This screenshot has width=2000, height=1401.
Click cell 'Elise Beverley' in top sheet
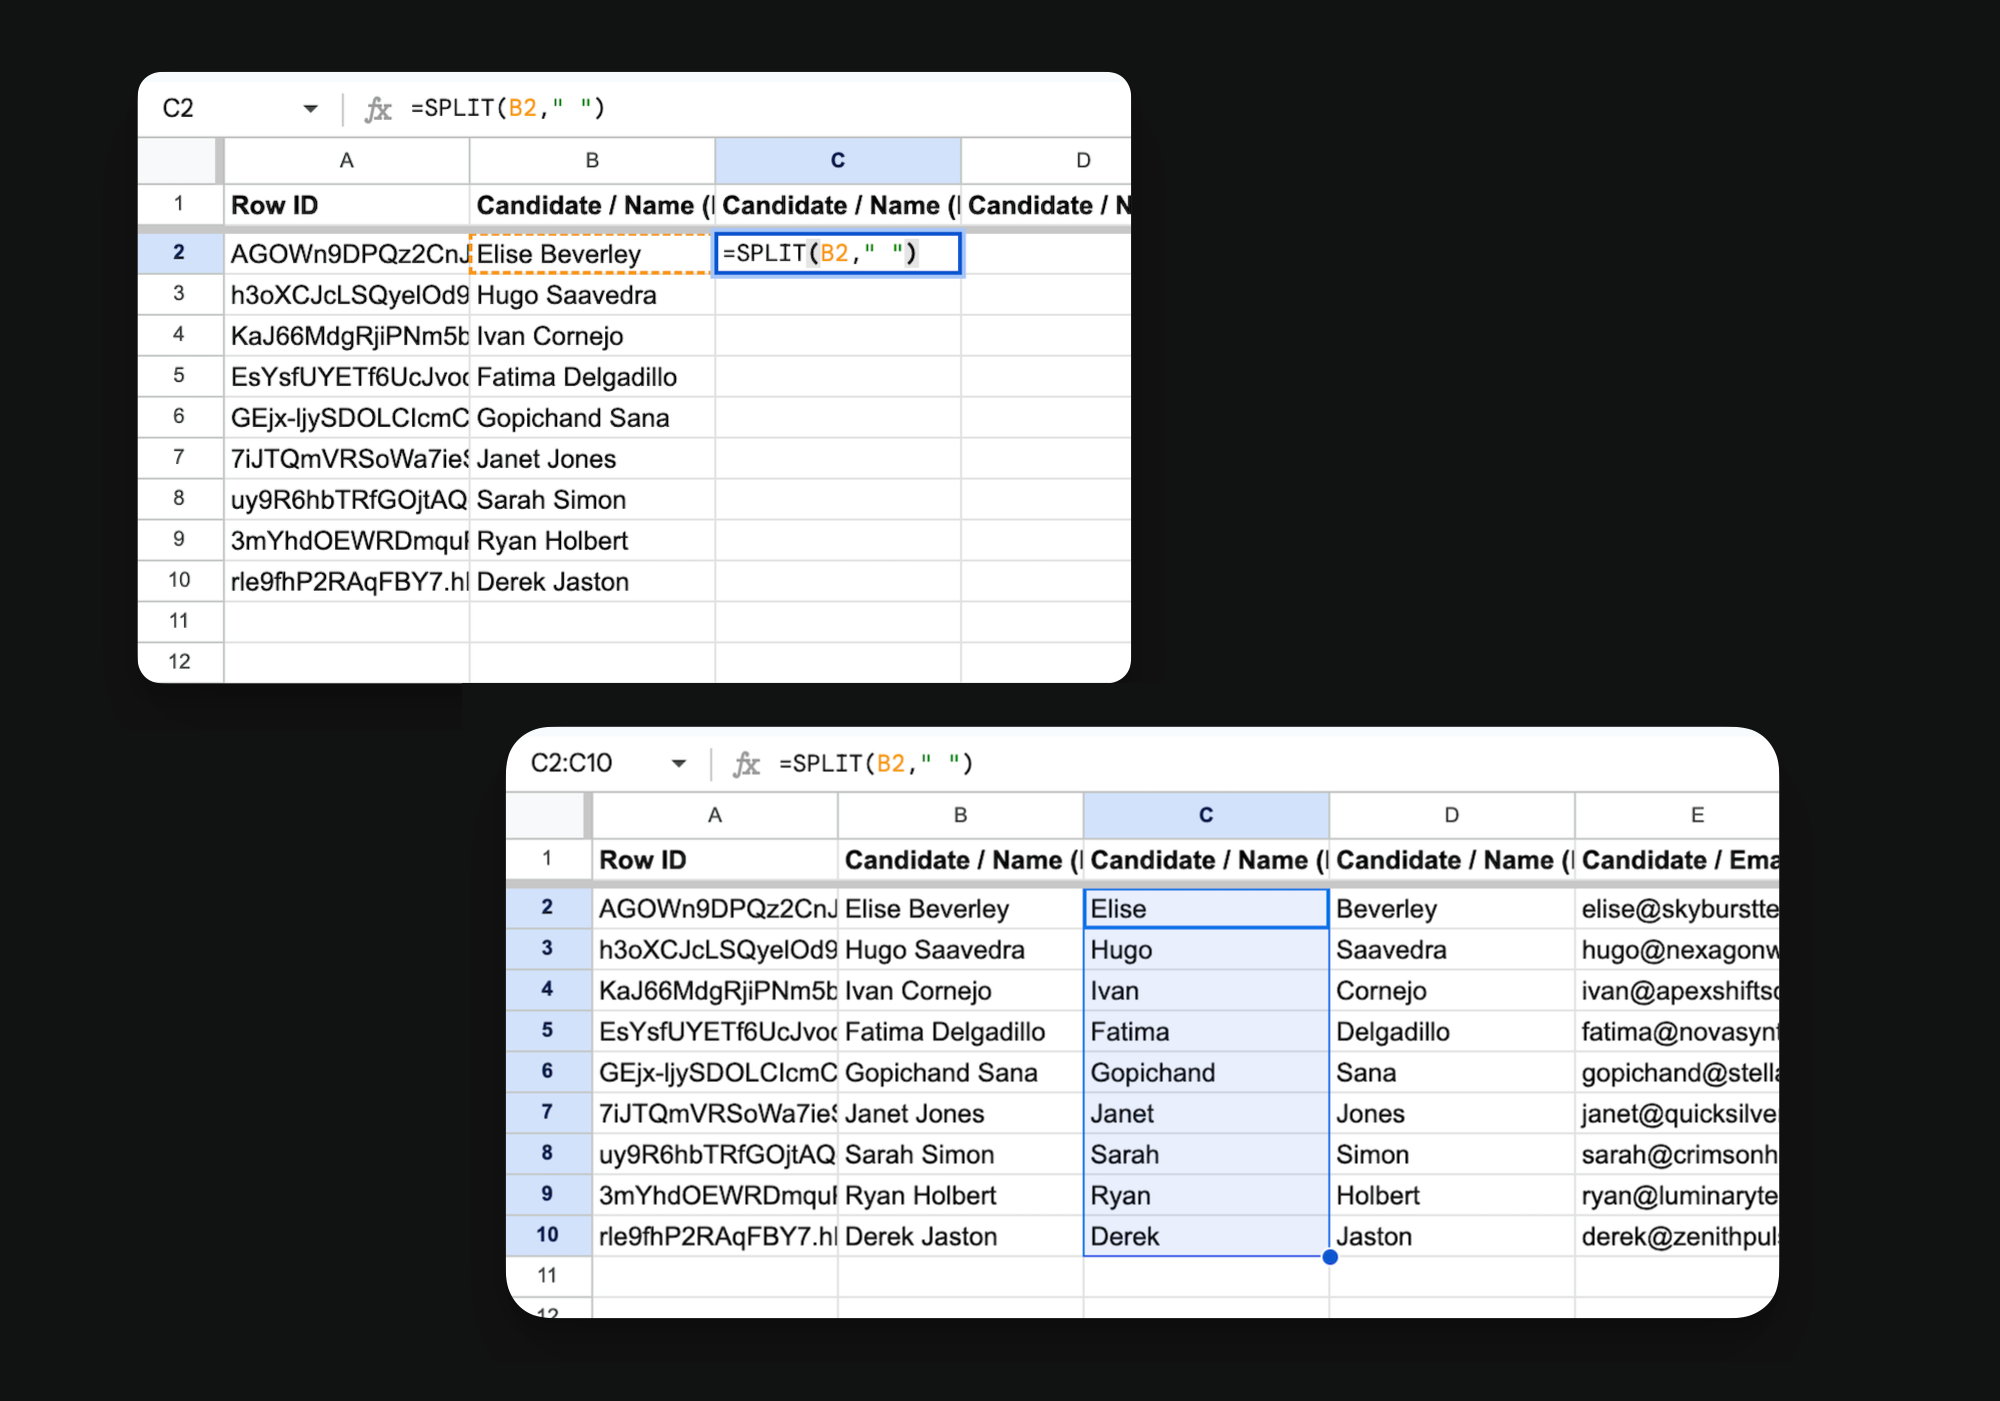[x=592, y=254]
